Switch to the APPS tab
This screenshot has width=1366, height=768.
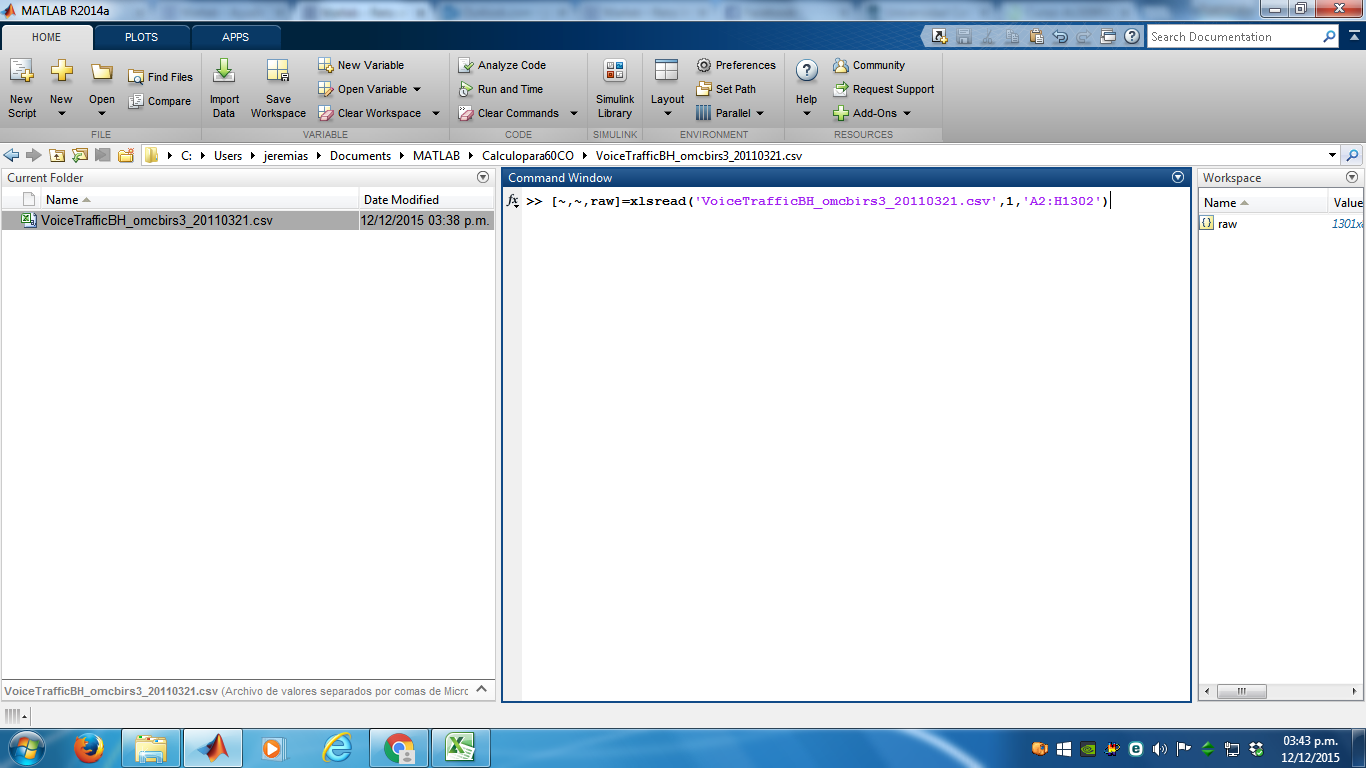click(236, 37)
